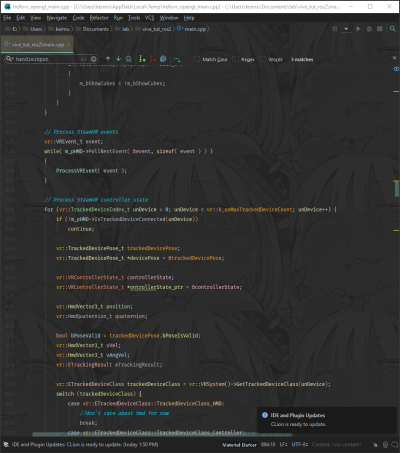Viewport: 400px width, 453px height.
Task: Click the Build grid icon in toolbar
Action: pyautogui.click(x=335, y=29)
